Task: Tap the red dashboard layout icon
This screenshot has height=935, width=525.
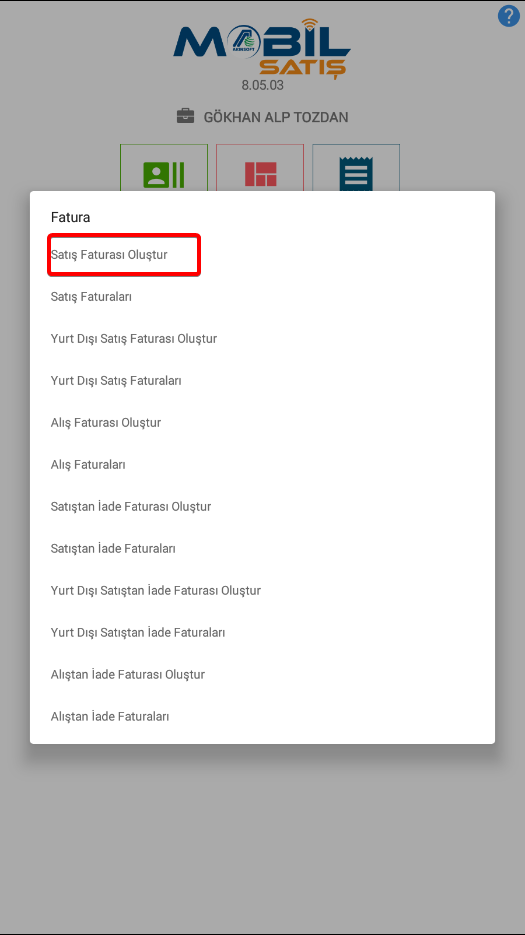Action: click(x=261, y=174)
